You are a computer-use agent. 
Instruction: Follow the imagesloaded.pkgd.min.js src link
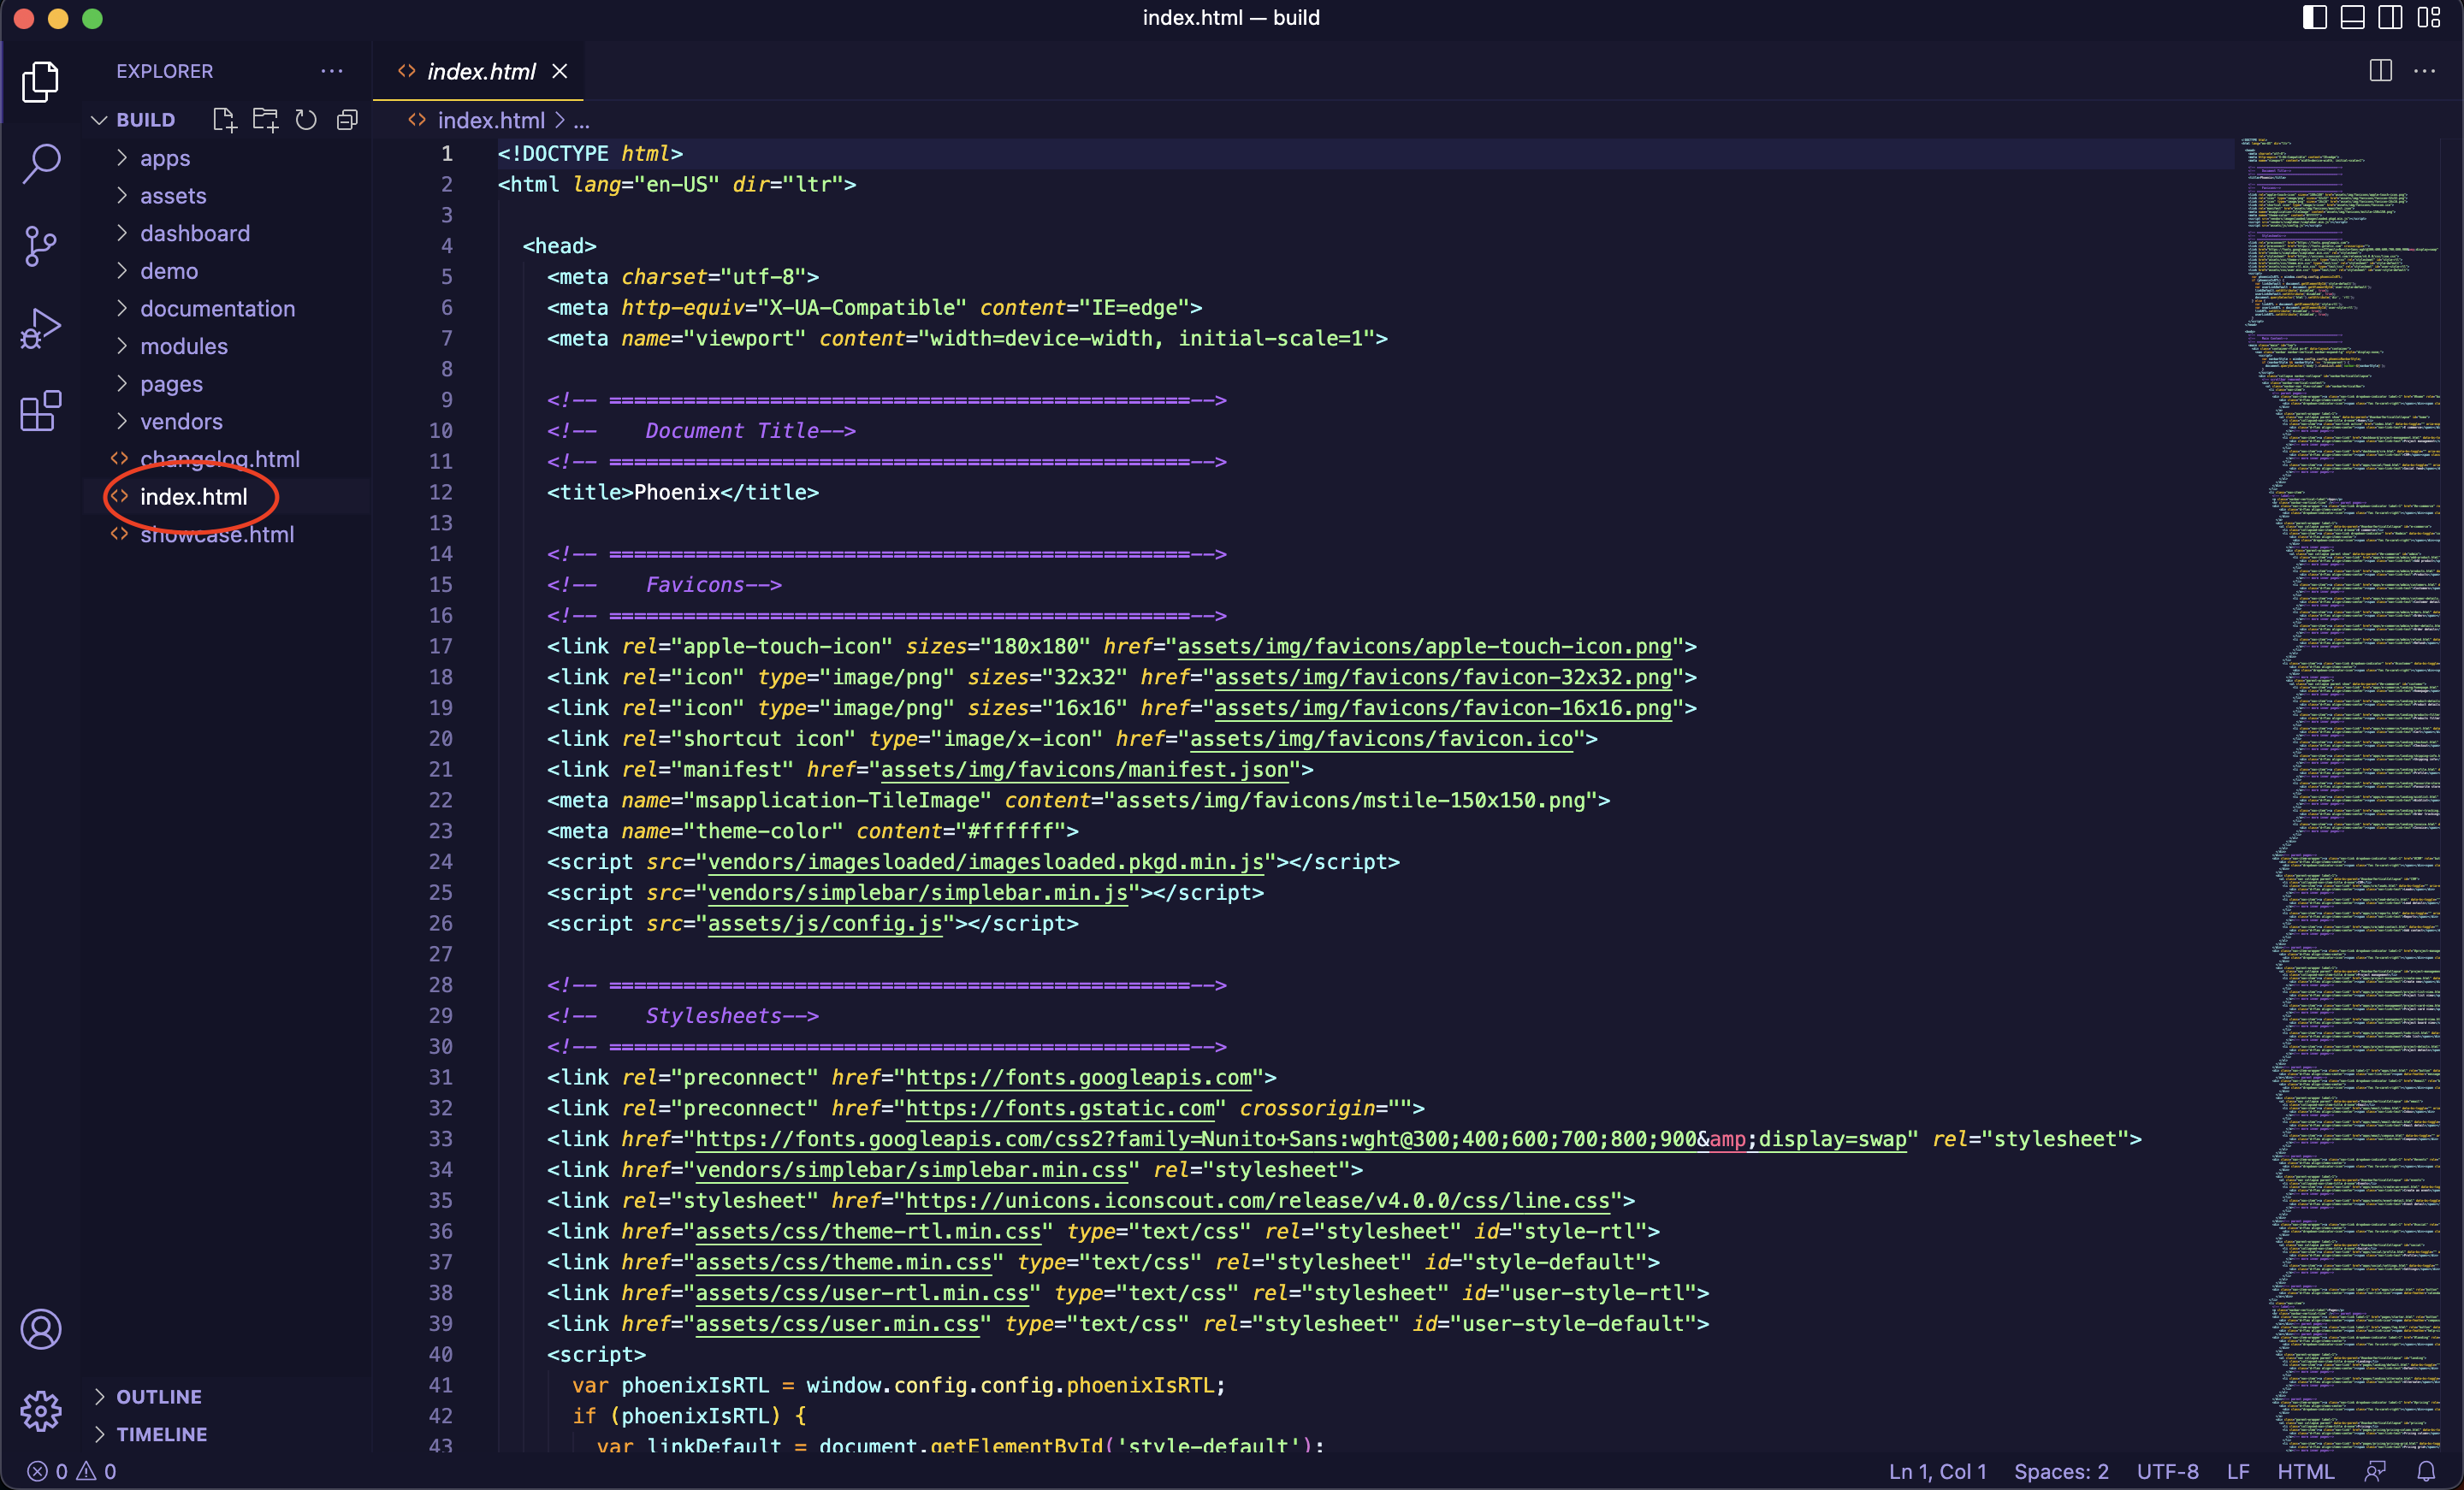tap(986, 862)
